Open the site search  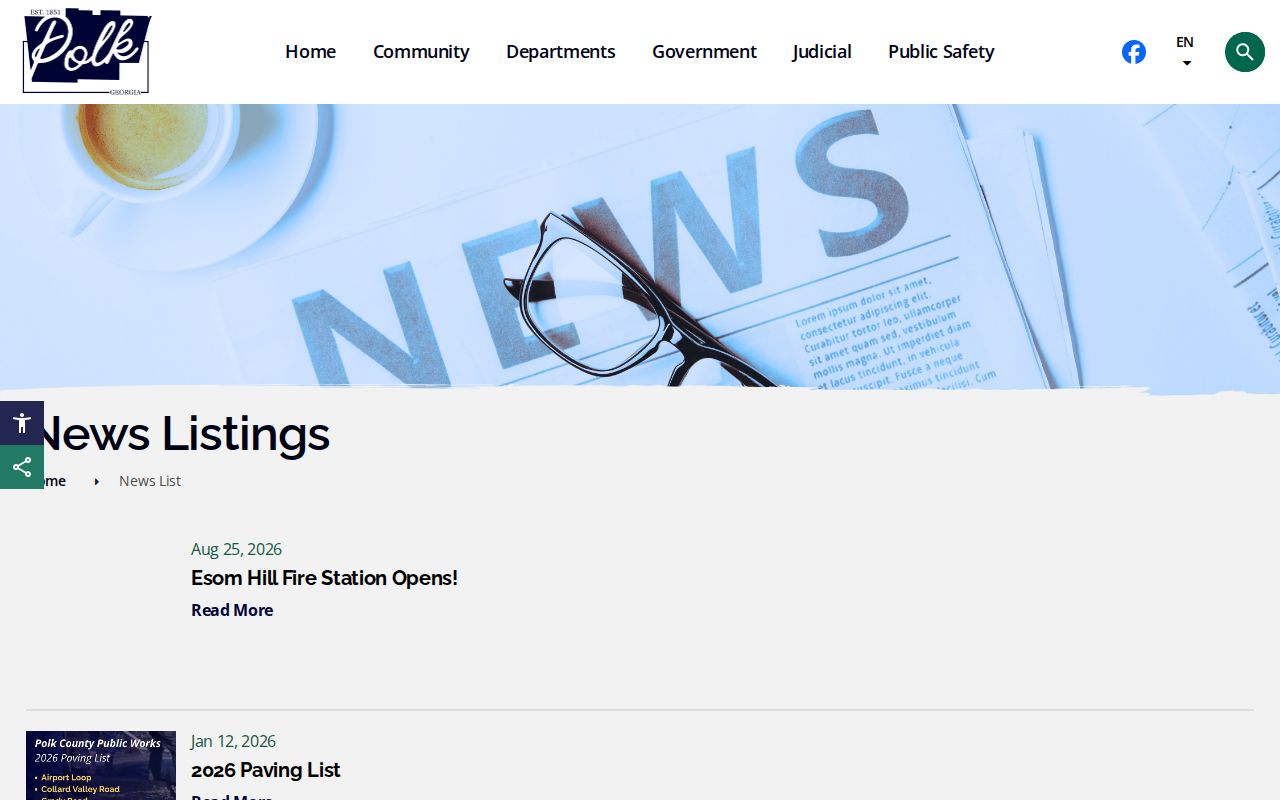coord(1245,52)
